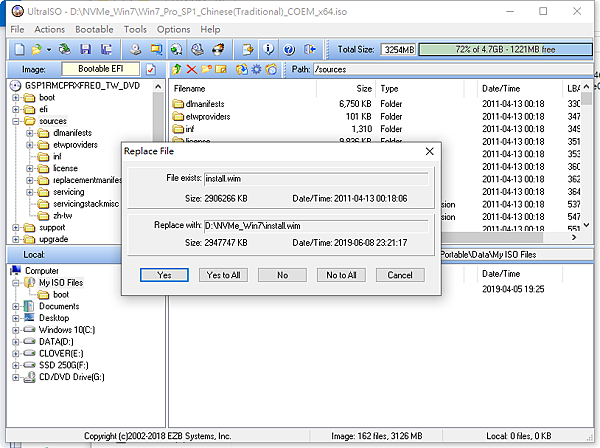Click the Extract folder icon

click(x=241, y=69)
